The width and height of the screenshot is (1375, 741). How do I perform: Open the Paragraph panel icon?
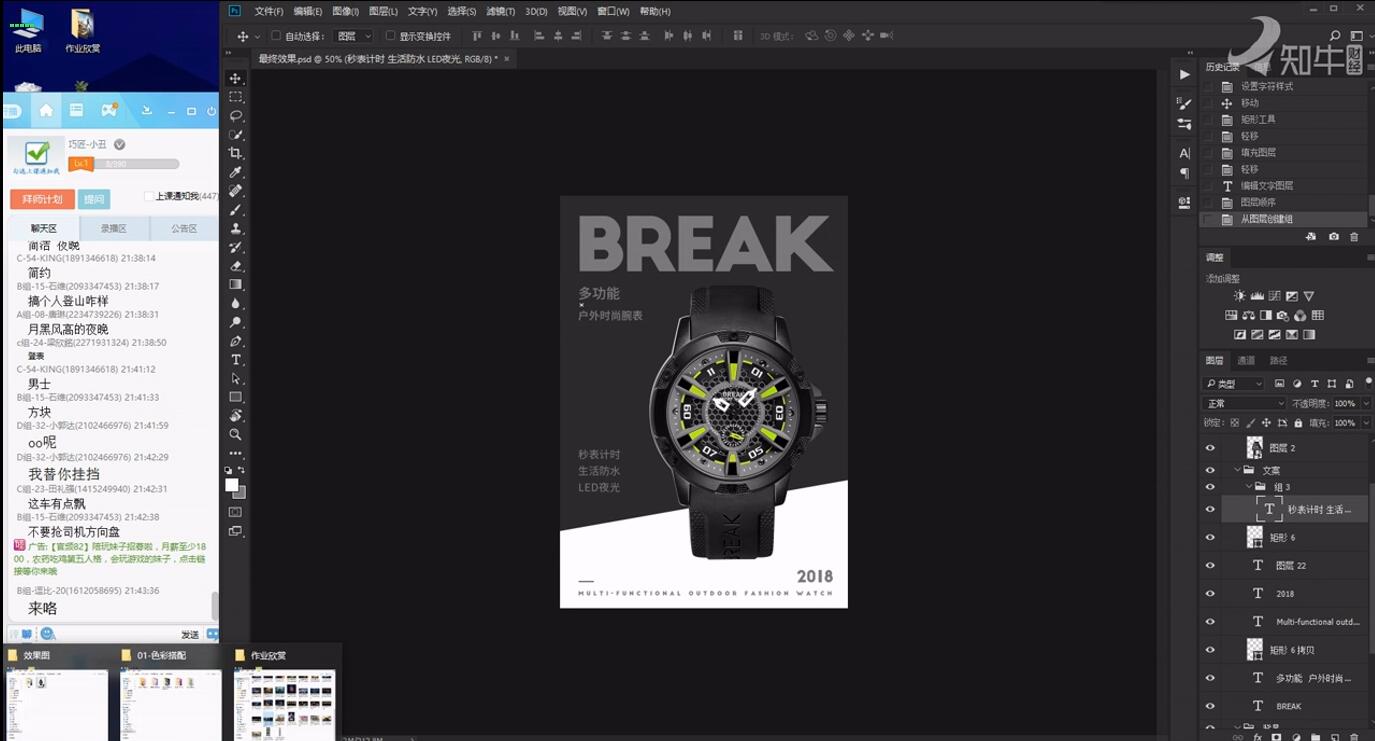tap(1185, 173)
